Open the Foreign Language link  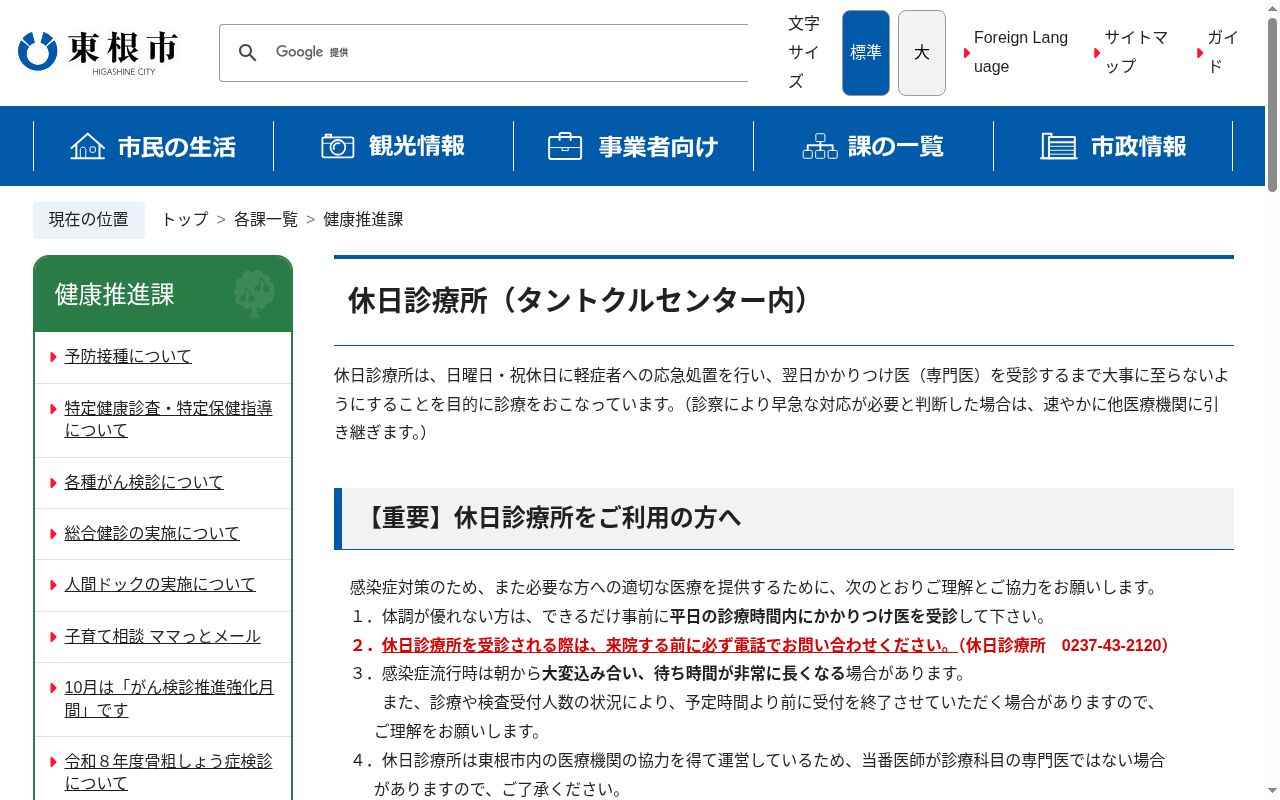point(1021,52)
